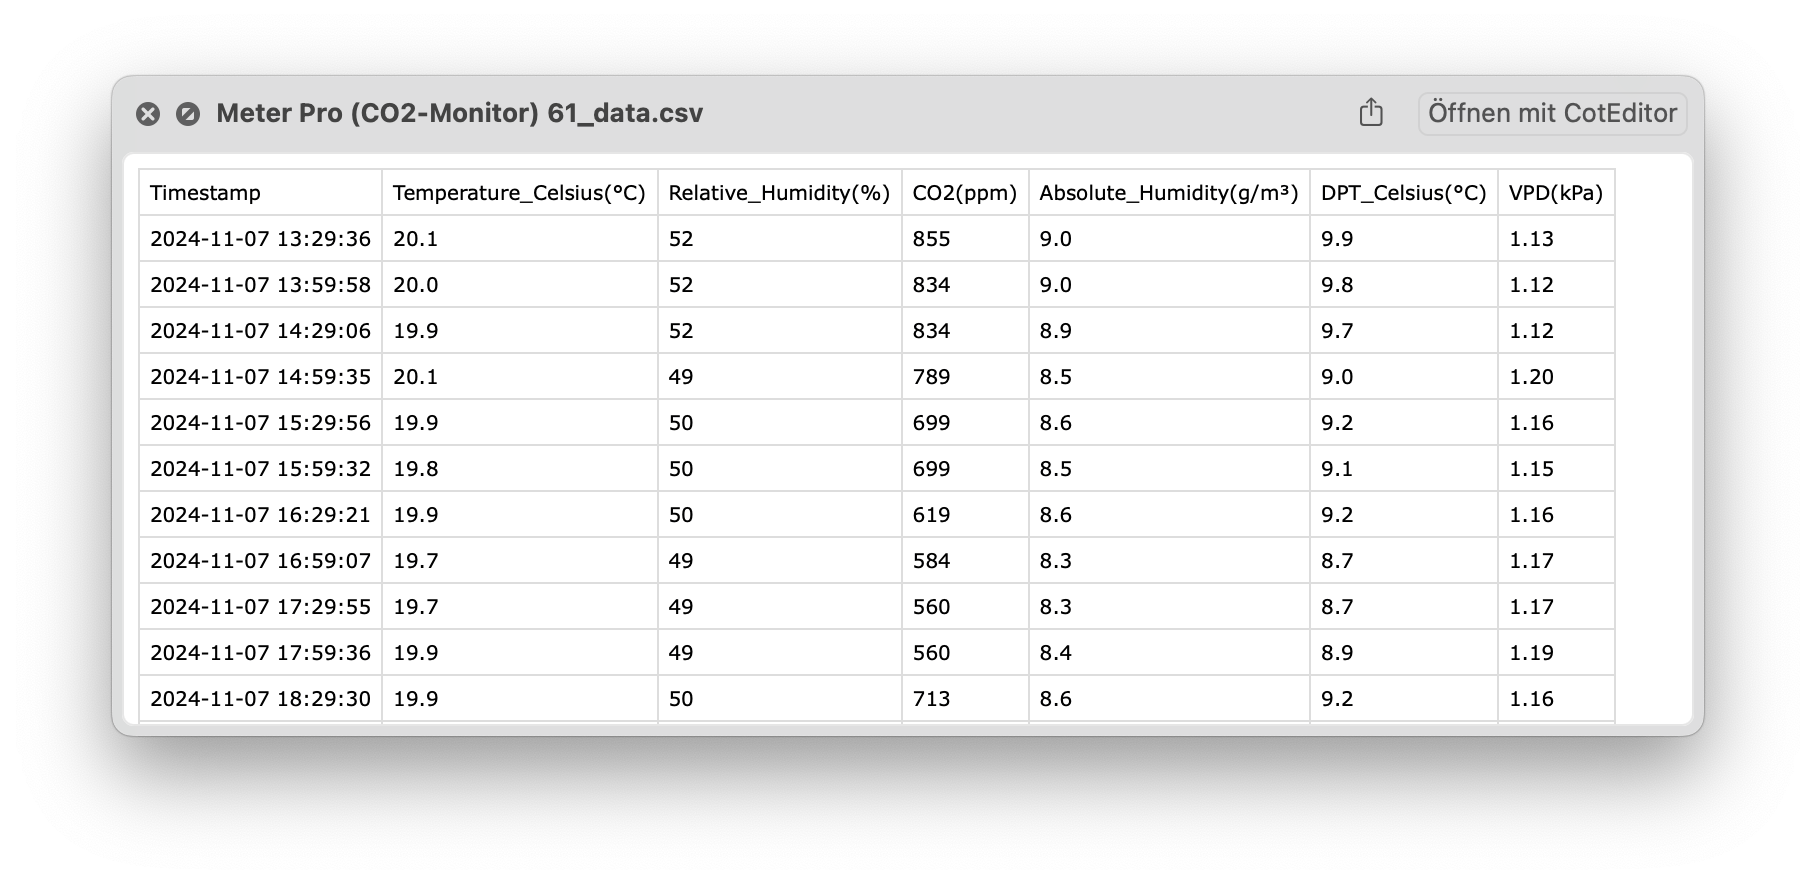Select the Temperature_Celsius(°C) header cell
Screen dimensions: 1816x884
point(520,192)
